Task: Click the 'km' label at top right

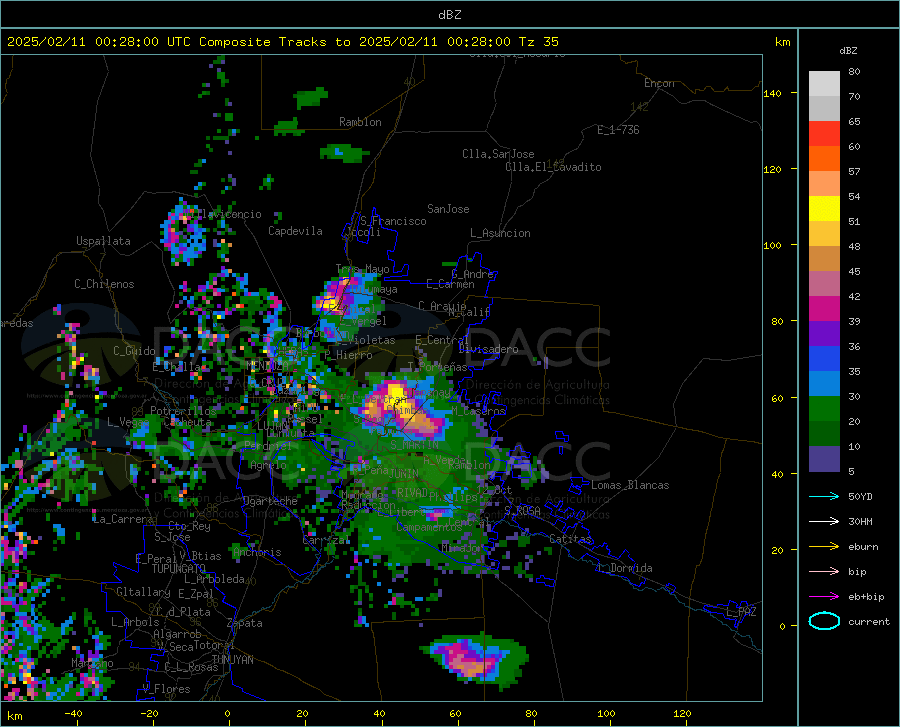Action: (782, 42)
